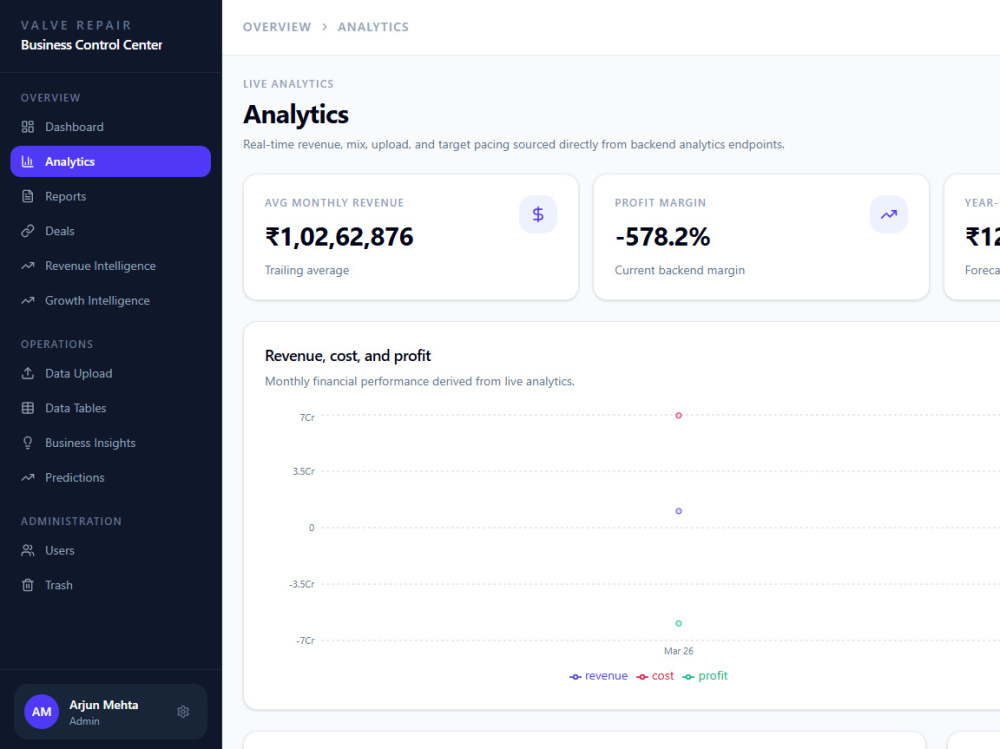1000x749 pixels.
Task: Go to the Reports section
Action: [x=110, y=197]
